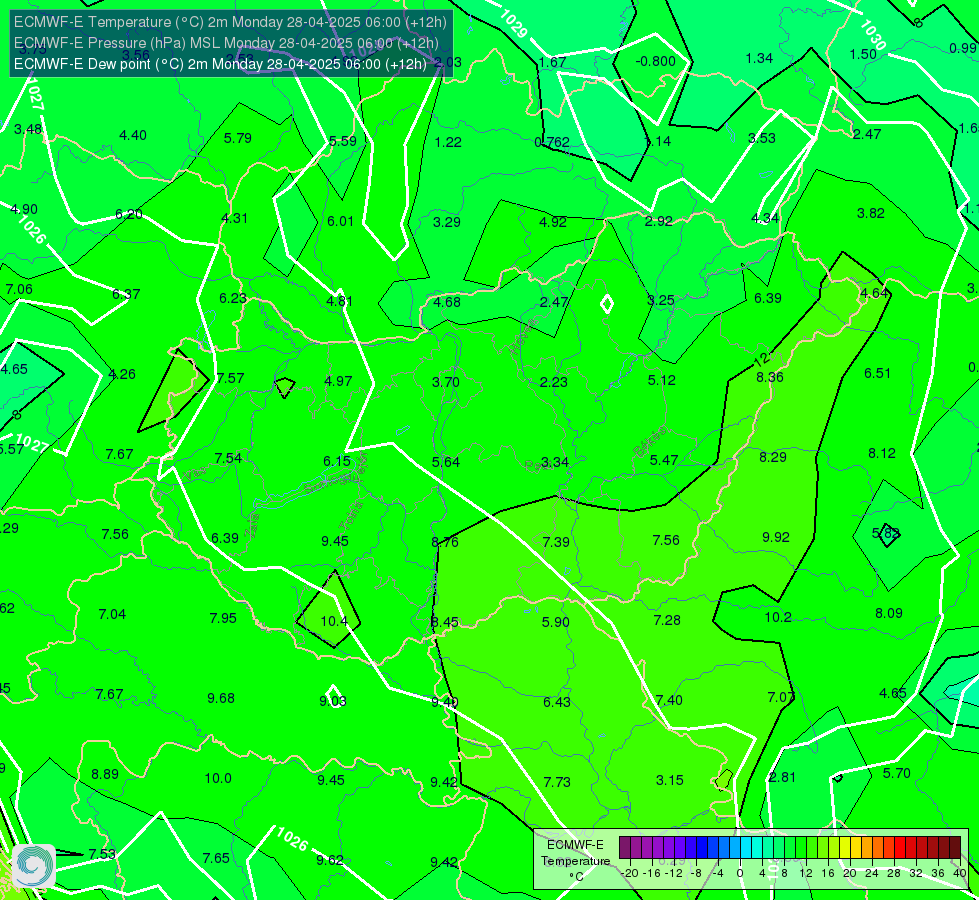Click the dew point value 9.68

click(x=221, y=698)
